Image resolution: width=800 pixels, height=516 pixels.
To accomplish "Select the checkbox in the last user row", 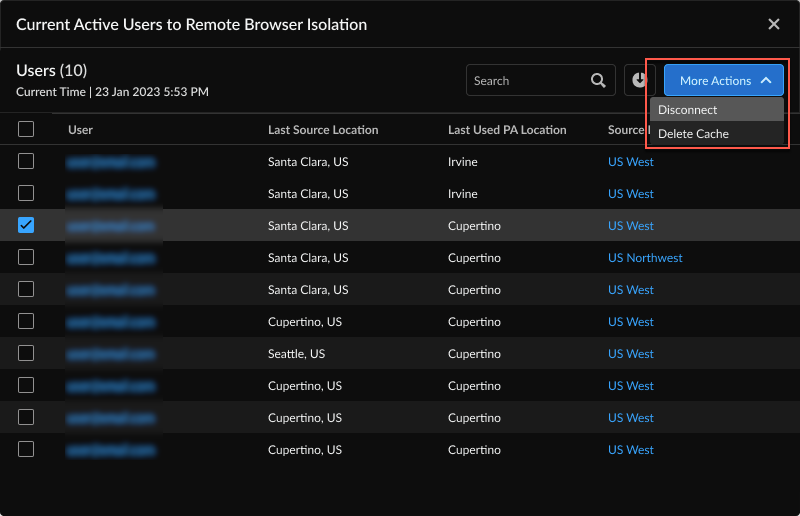I will (26, 449).
